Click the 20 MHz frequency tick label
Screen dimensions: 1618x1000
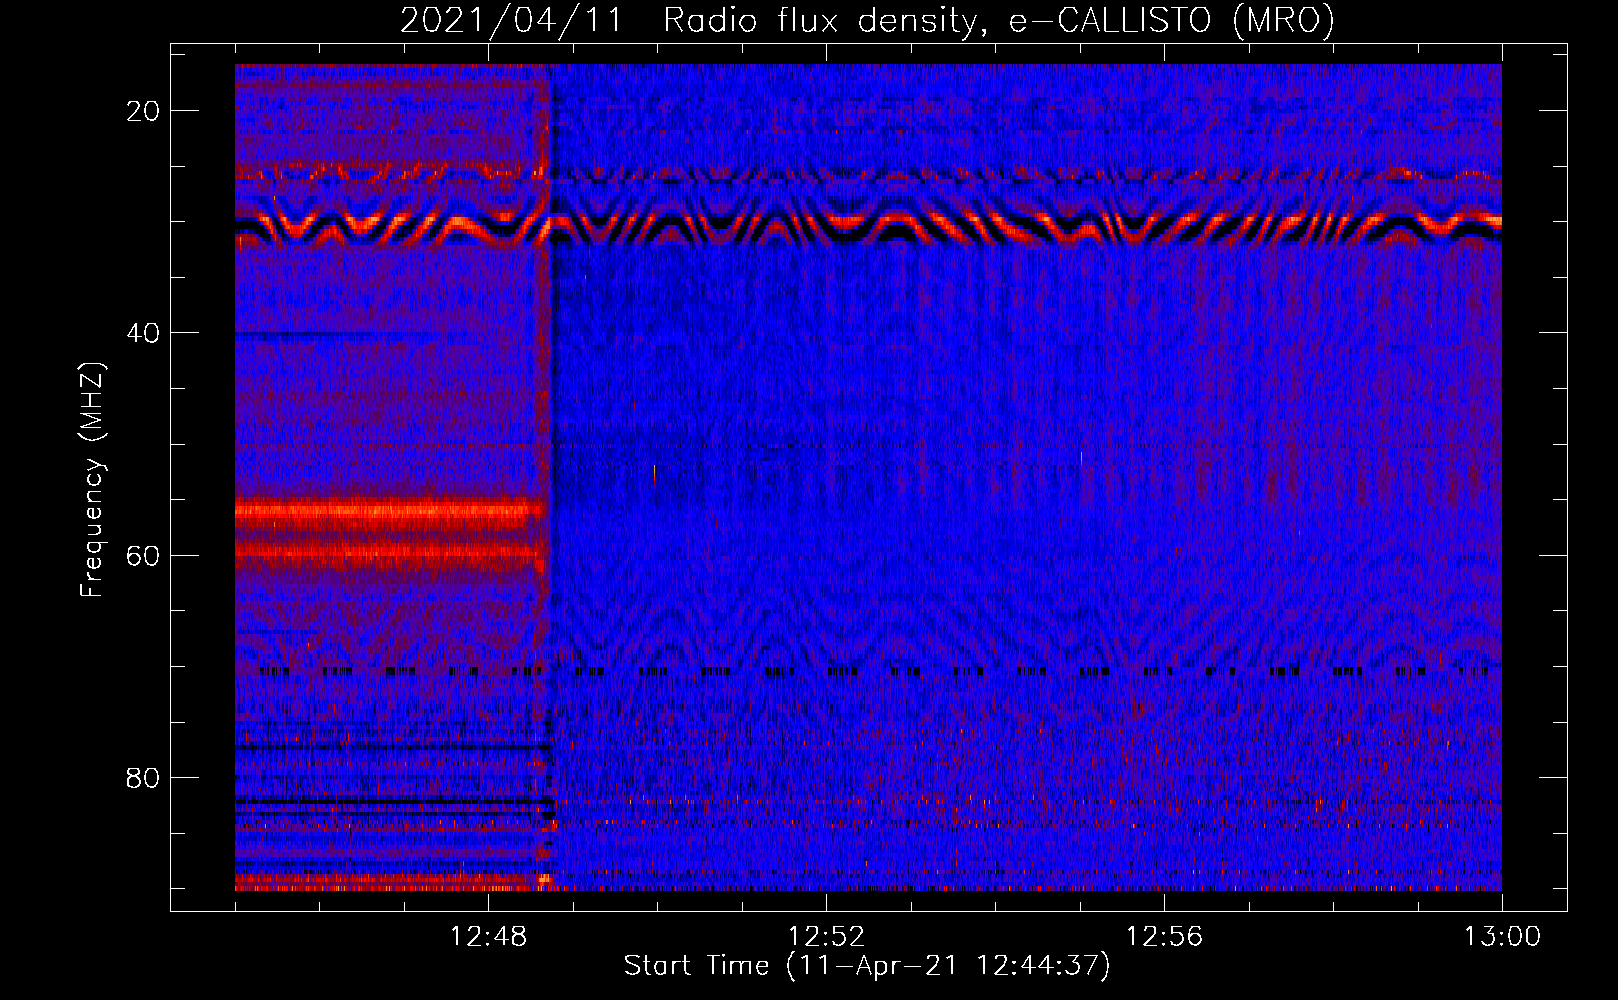pyautogui.click(x=143, y=111)
